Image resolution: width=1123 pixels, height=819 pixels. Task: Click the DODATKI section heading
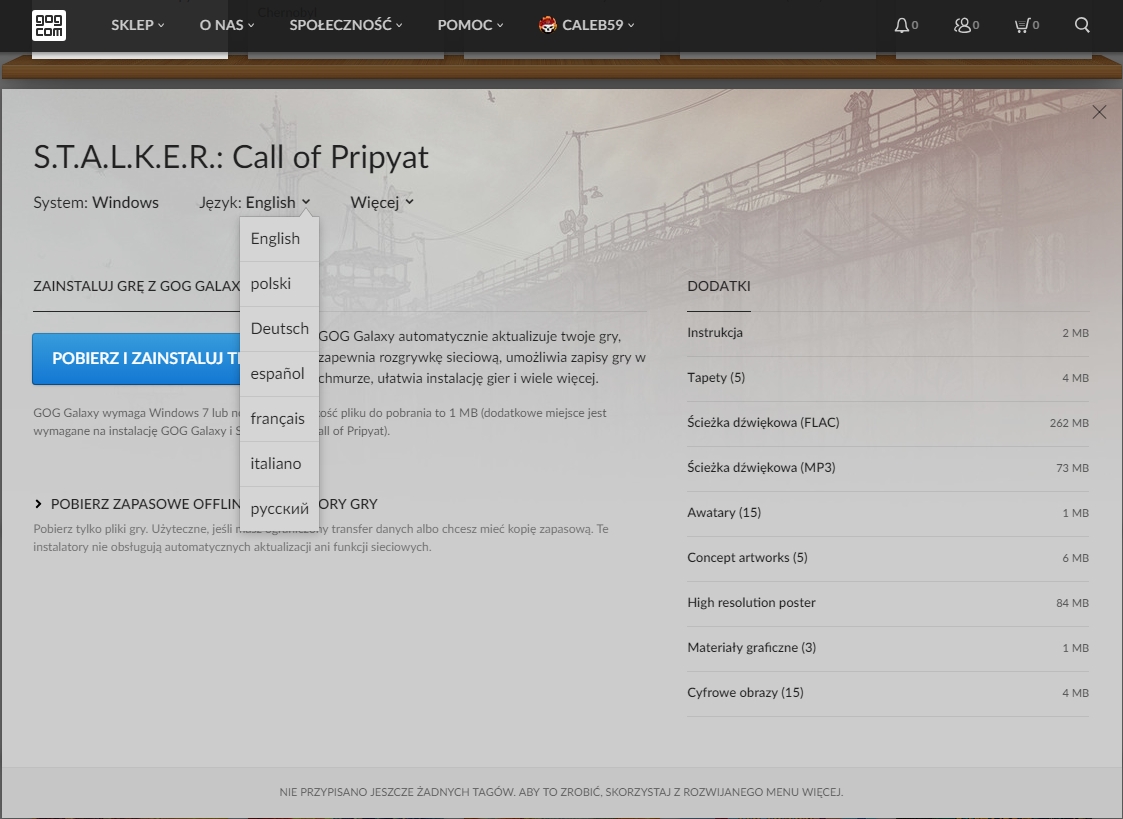point(719,286)
